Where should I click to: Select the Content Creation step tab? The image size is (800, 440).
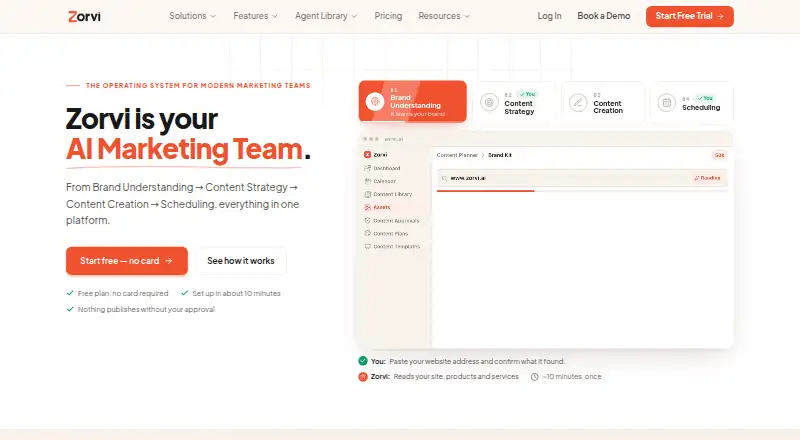(603, 103)
